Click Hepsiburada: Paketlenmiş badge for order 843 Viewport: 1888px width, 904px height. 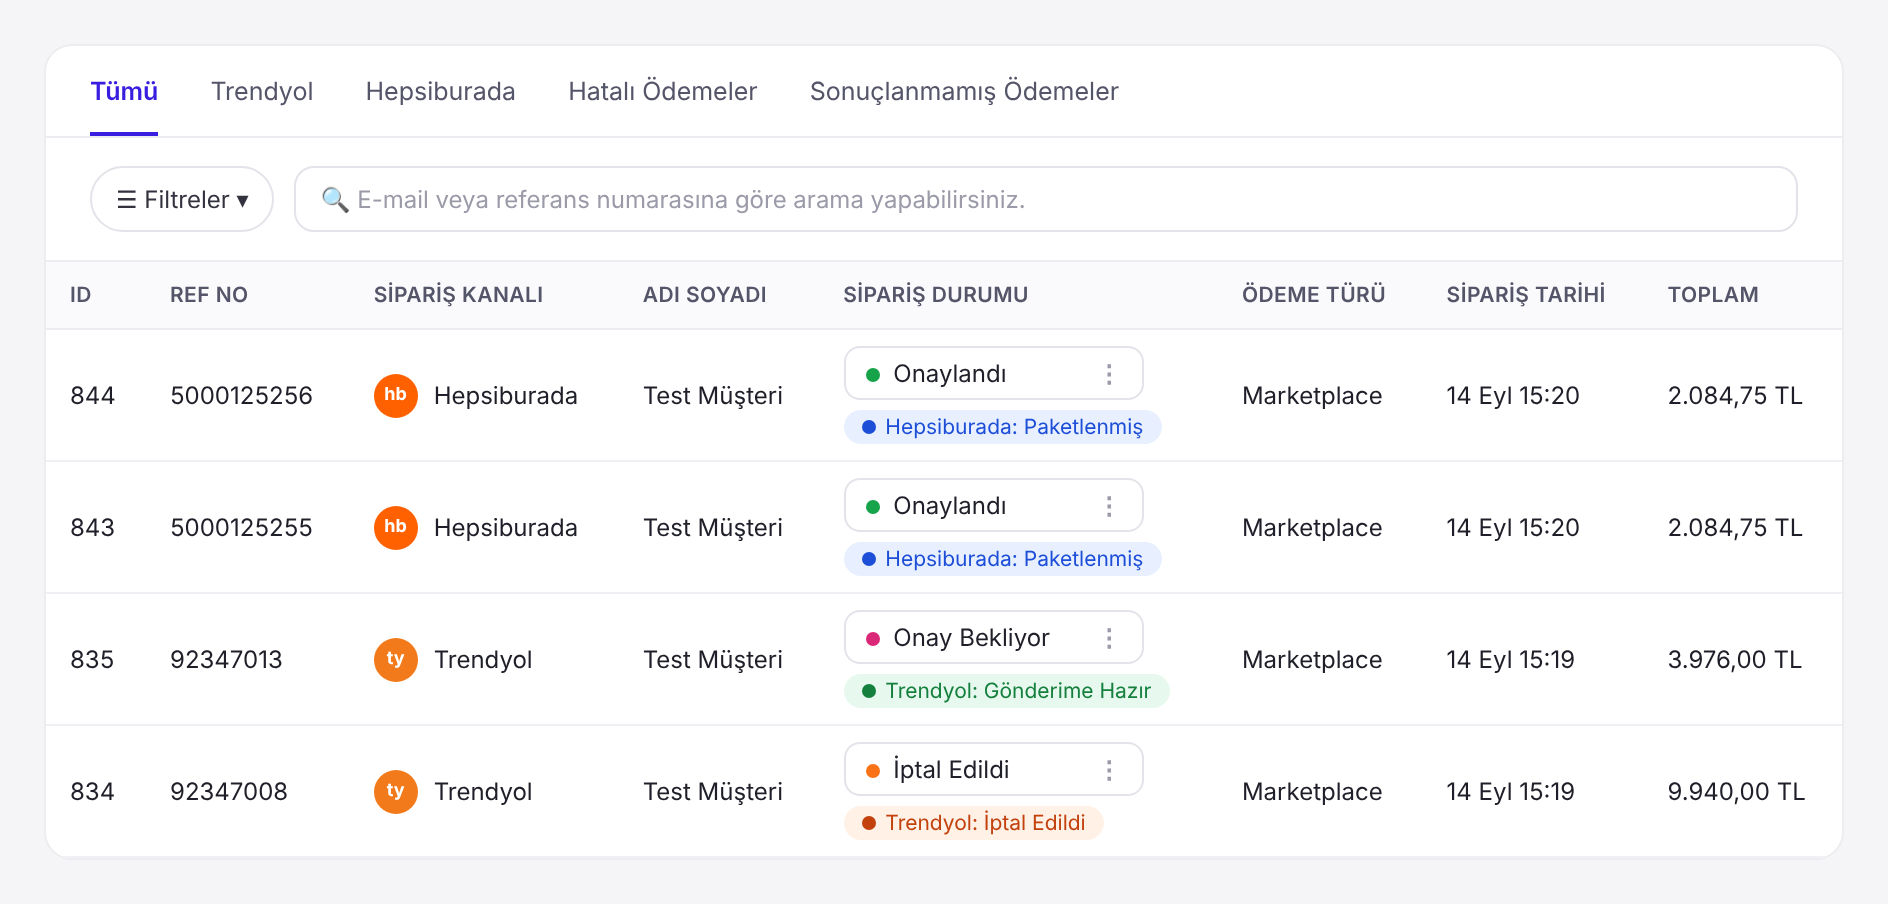[1003, 559]
